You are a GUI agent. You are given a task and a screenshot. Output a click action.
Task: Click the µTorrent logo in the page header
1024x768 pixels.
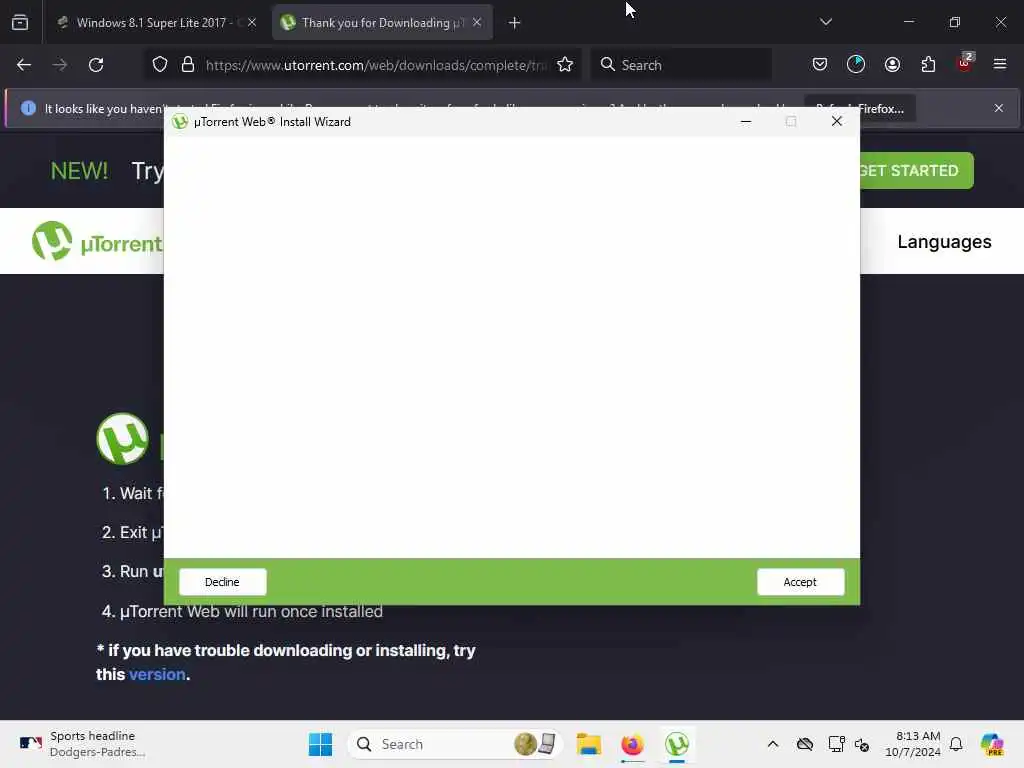coord(97,241)
